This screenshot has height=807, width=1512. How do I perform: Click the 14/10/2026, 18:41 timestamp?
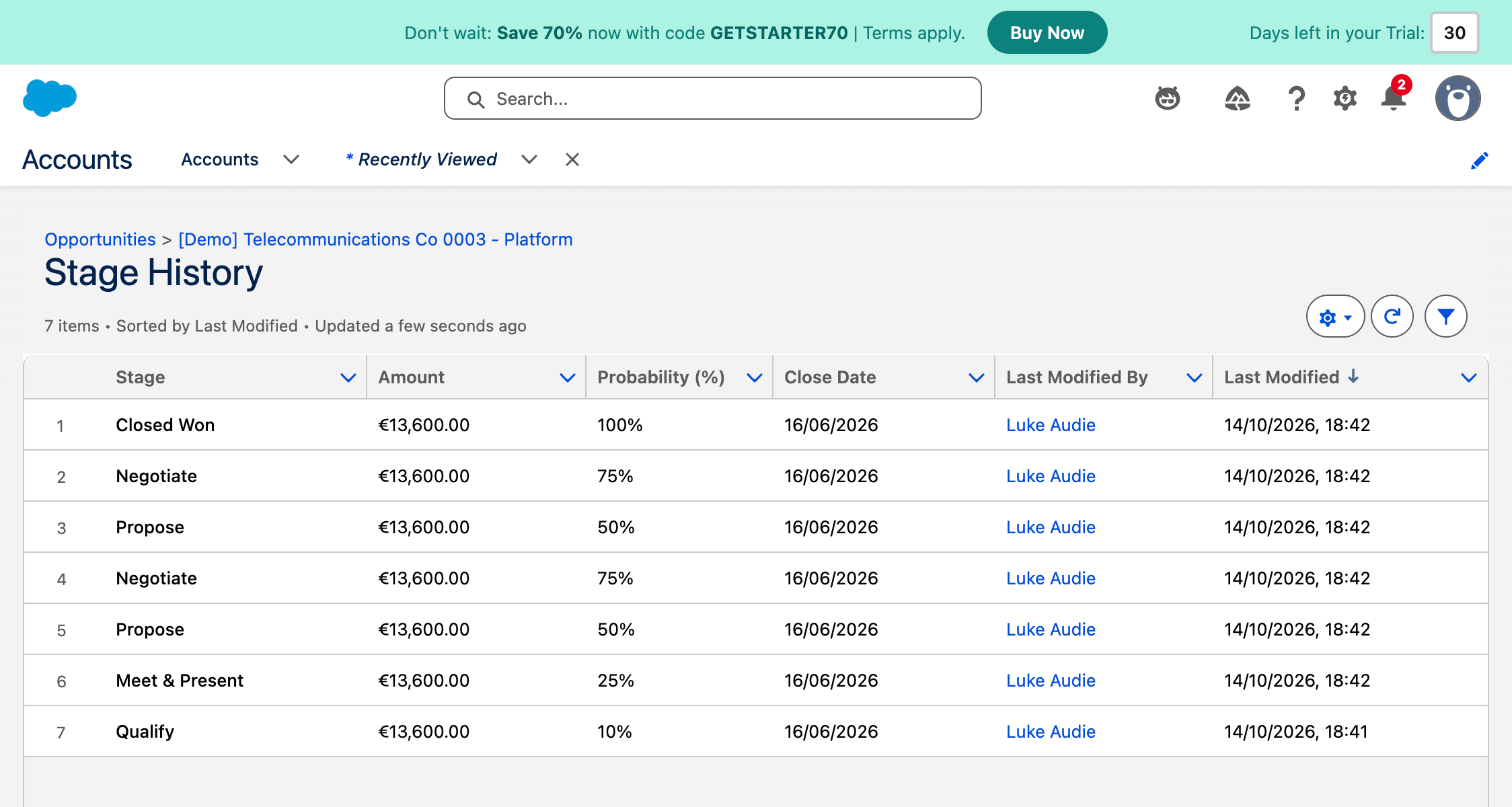point(1296,732)
